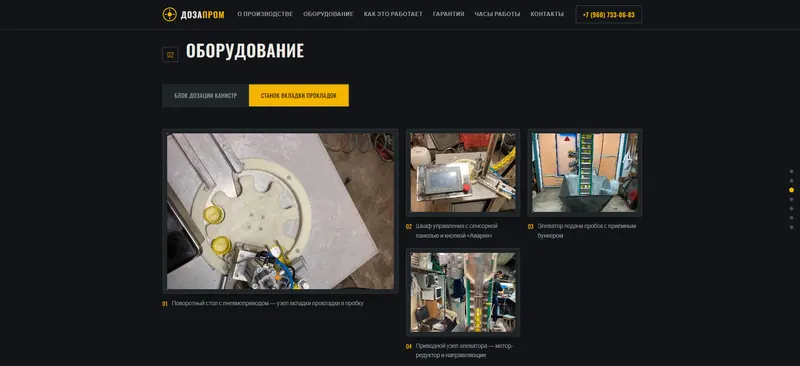Click caption «Приводной узел элеватора»
Viewport: 800px width, 366px height.
pyautogui.click(x=465, y=351)
